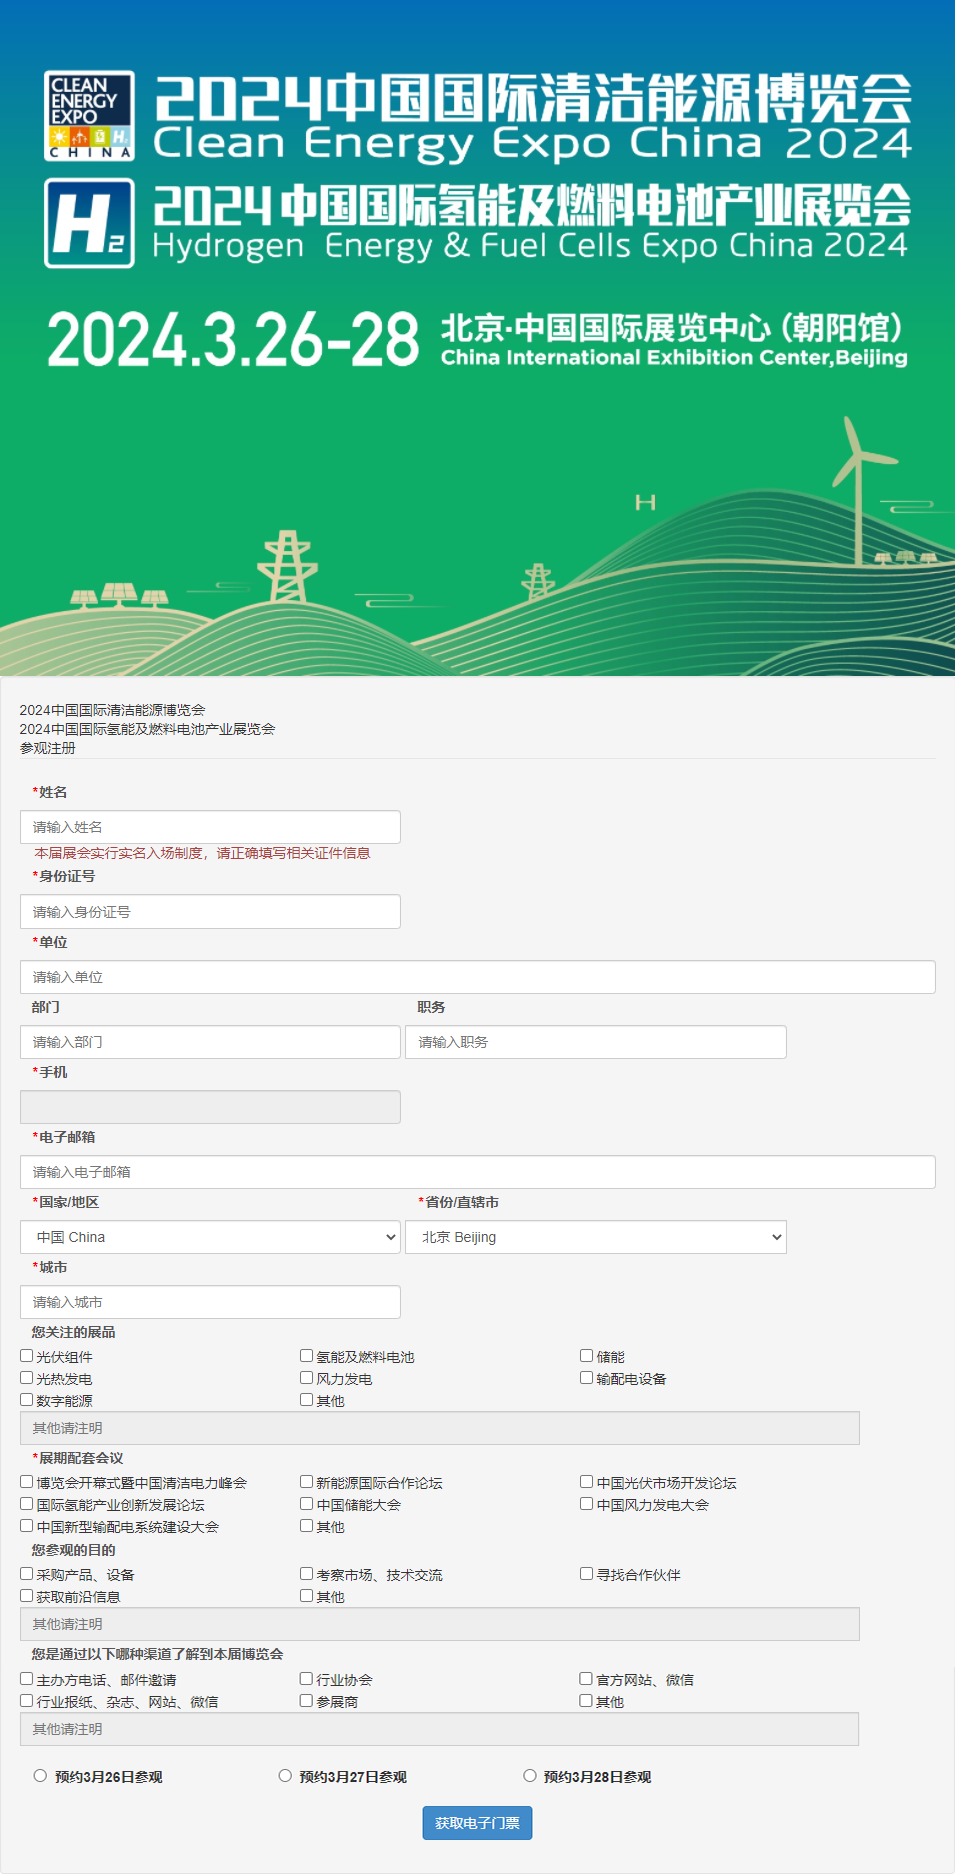
Task: Check the 主办方电话、邮件邀请 checkbox
Action: 27,1679
